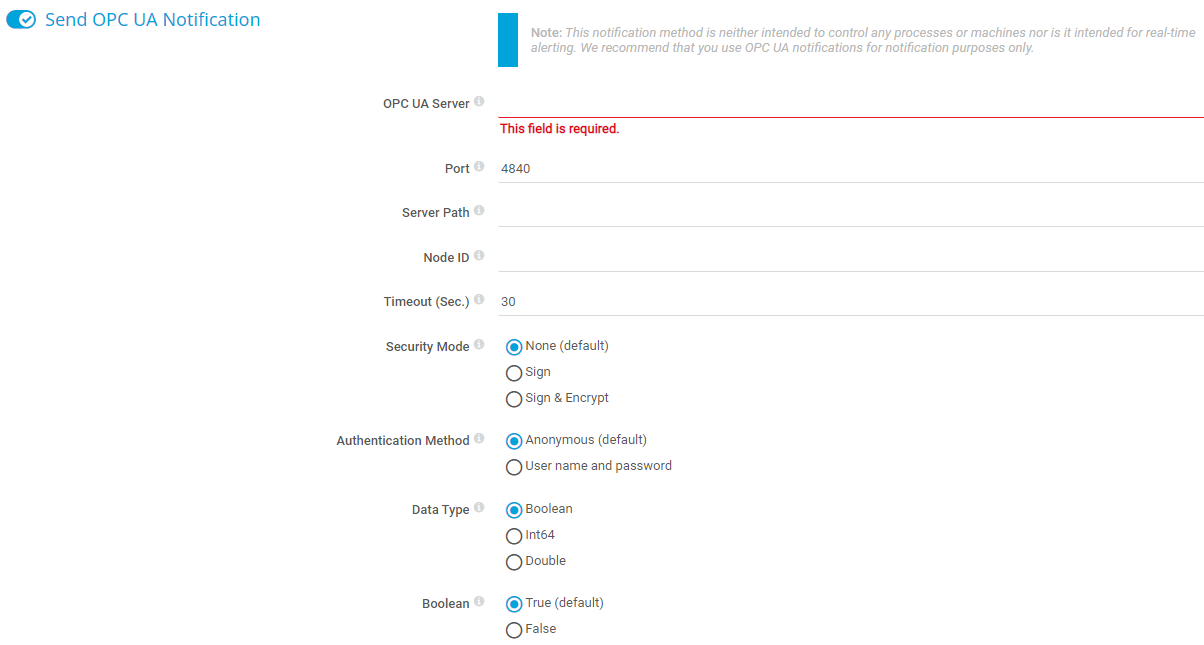This screenshot has height=645, width=1204.
Task: Click the Server Path text field
Action: pos(850,213)
